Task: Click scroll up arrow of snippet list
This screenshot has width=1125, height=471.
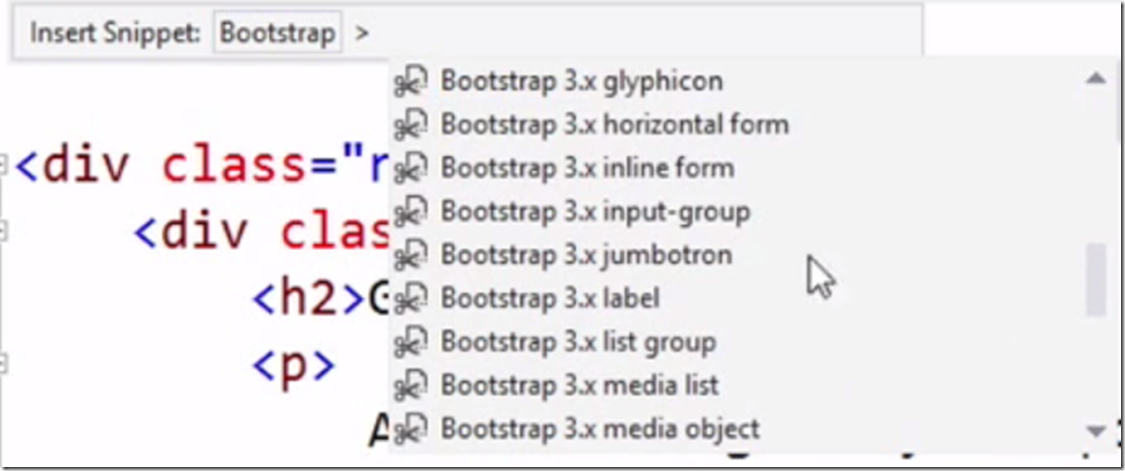Action: click(x=1096, y=79)
